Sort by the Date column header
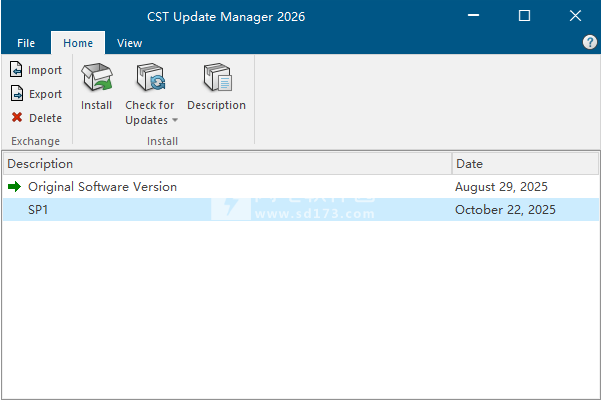602x401 pixels. [525, 163]
